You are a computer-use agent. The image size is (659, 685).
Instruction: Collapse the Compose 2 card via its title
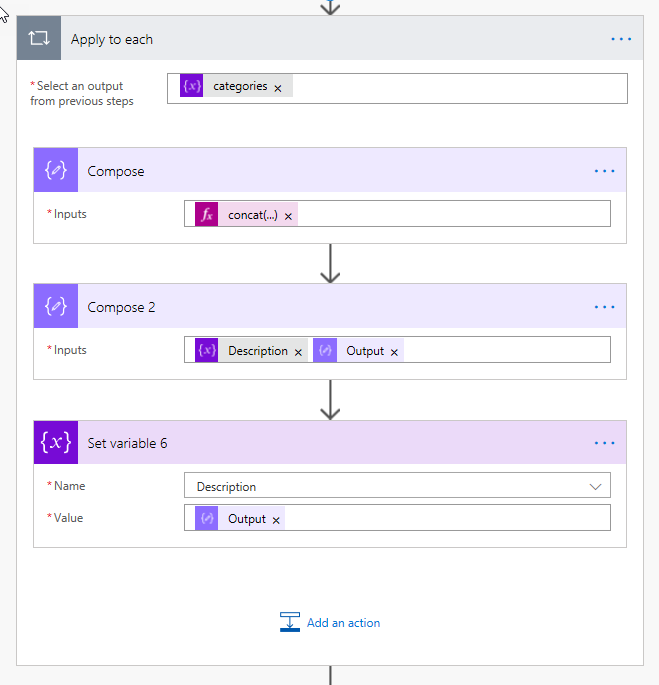(122, 307)
